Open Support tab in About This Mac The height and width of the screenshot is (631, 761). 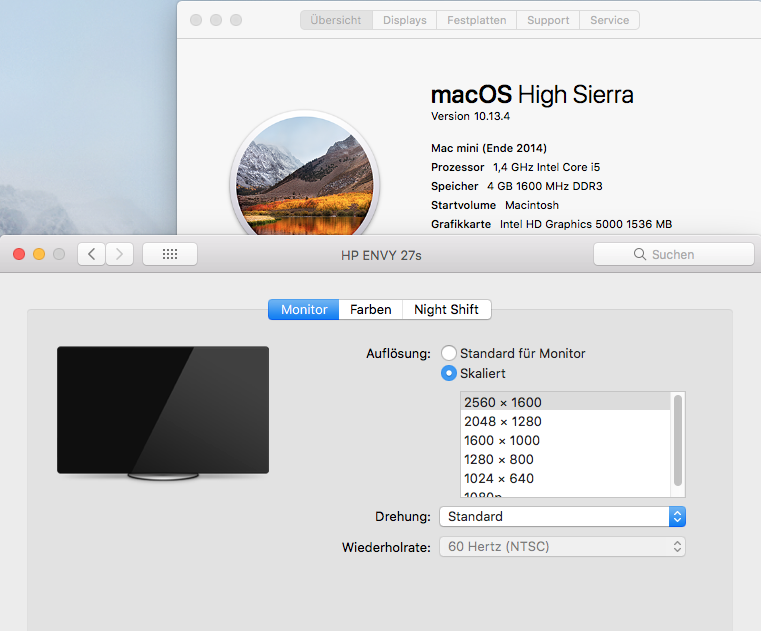[x=548, y=20]
